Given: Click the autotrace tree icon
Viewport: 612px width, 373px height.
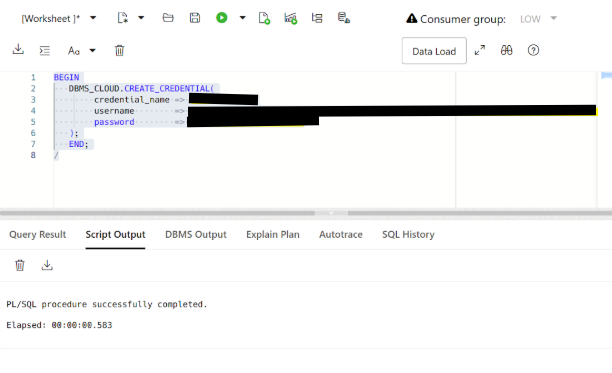Looking at the screenshot, I should click(x=317, y=18).
